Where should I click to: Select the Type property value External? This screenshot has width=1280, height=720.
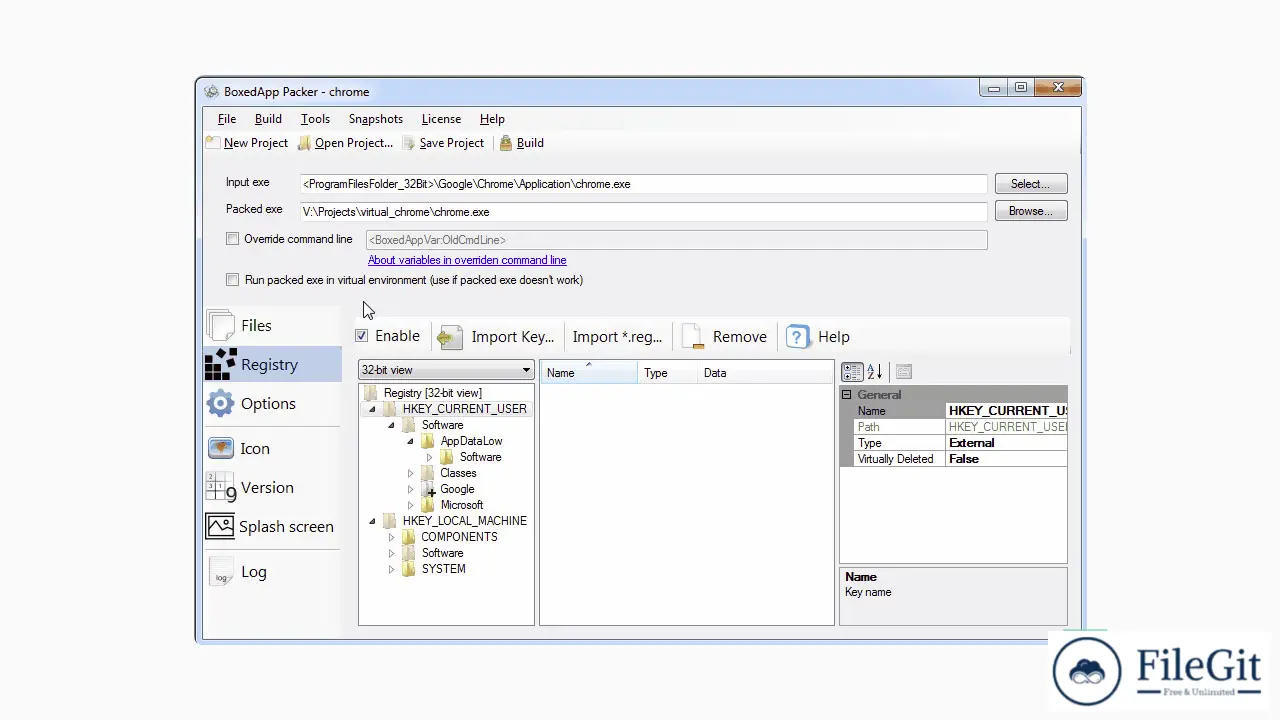[x=1007, y=443]
